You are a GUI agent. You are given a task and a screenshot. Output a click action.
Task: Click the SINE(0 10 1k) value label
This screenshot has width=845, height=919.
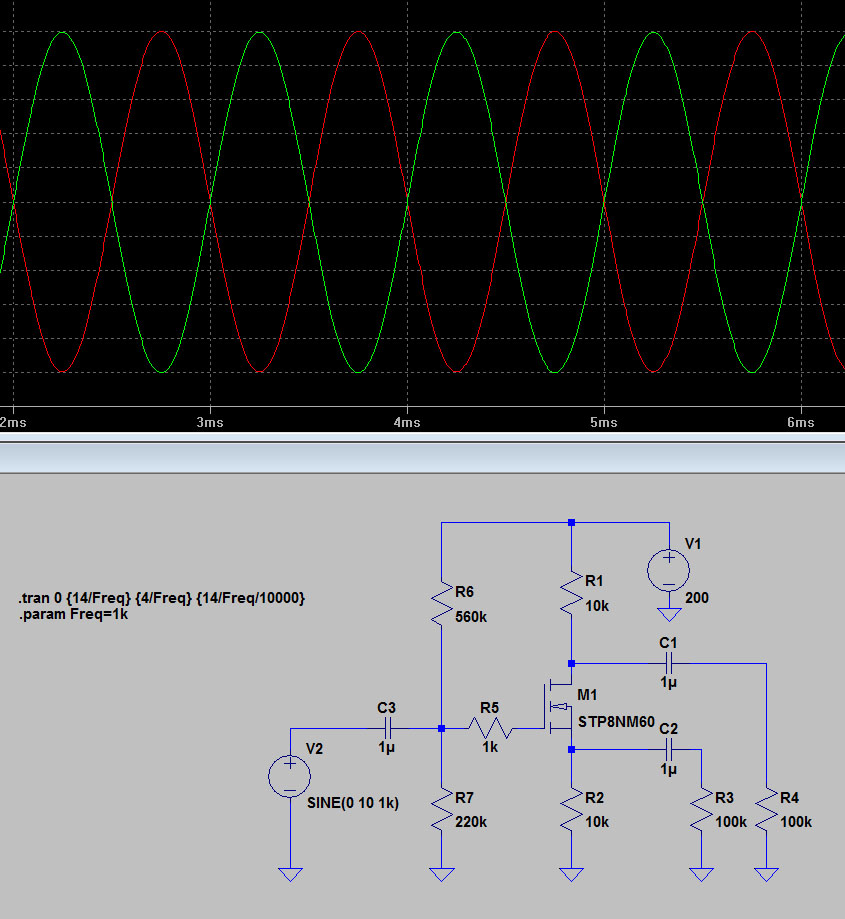pos(353,803)
